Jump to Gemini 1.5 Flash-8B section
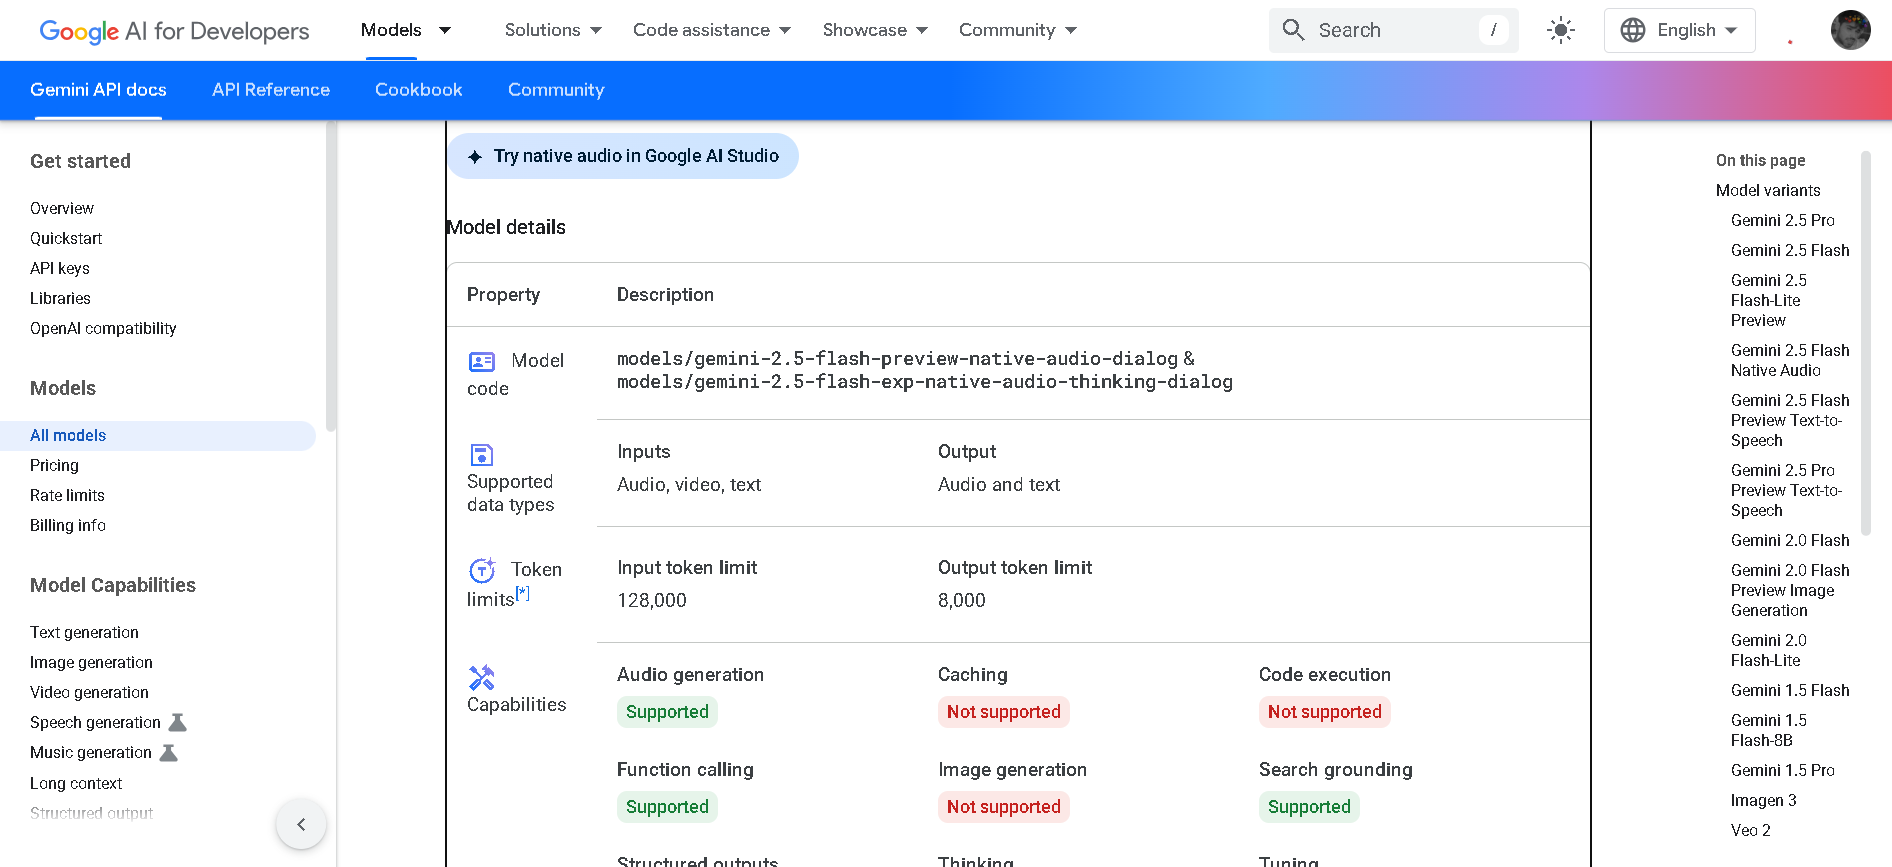The width and height of the screenshot is (1892, 867). tap(1769, 730)
